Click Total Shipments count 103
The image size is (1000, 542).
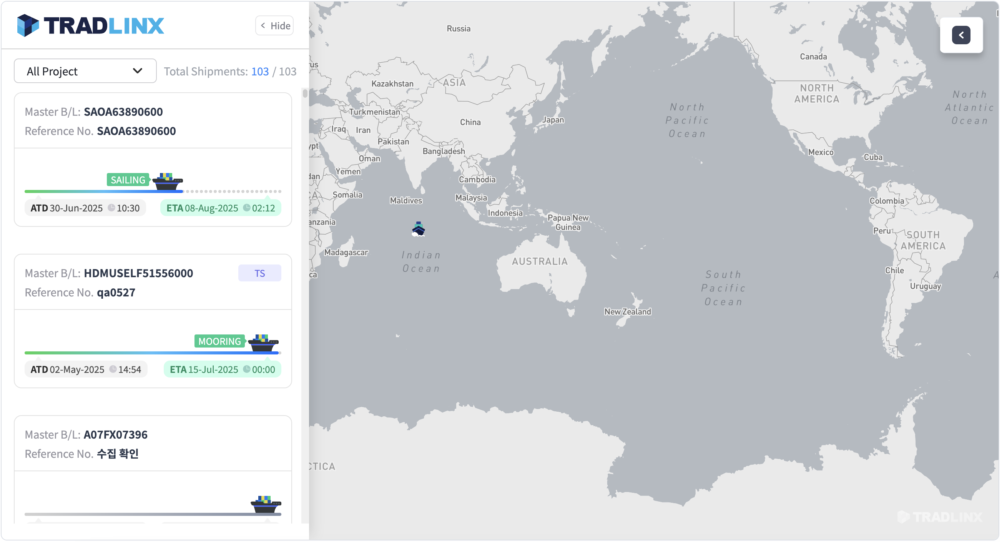260,71
